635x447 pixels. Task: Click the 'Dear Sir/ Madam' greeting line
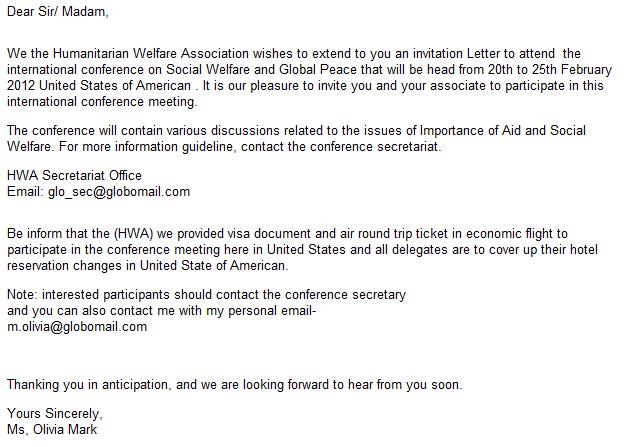(58, 12)
